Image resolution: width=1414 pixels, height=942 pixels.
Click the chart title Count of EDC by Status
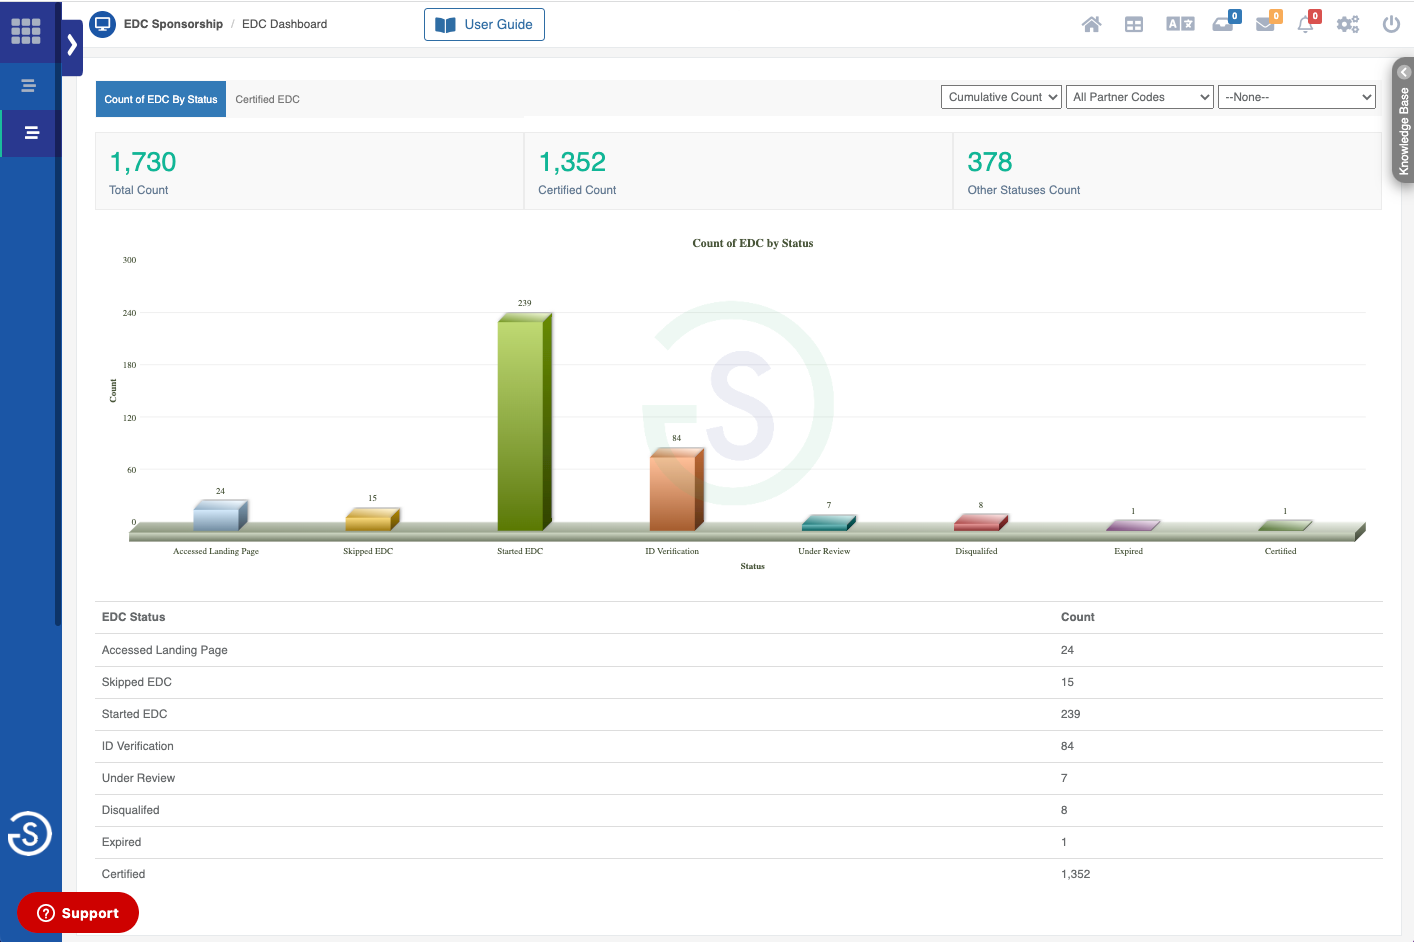click(752, 243)
